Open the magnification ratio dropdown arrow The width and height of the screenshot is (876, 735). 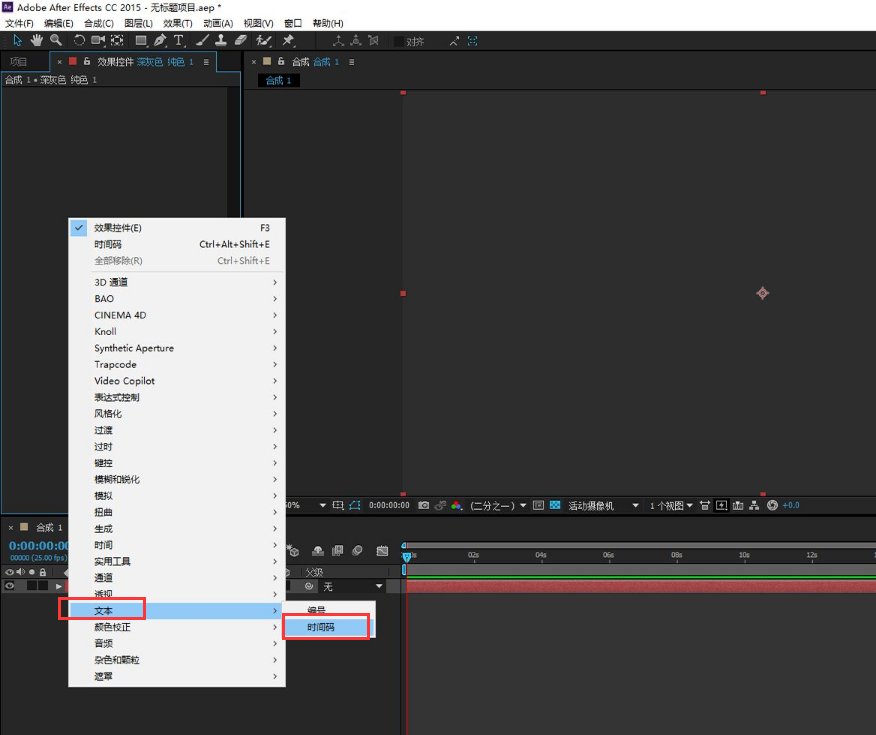click(x=322, y=505)
